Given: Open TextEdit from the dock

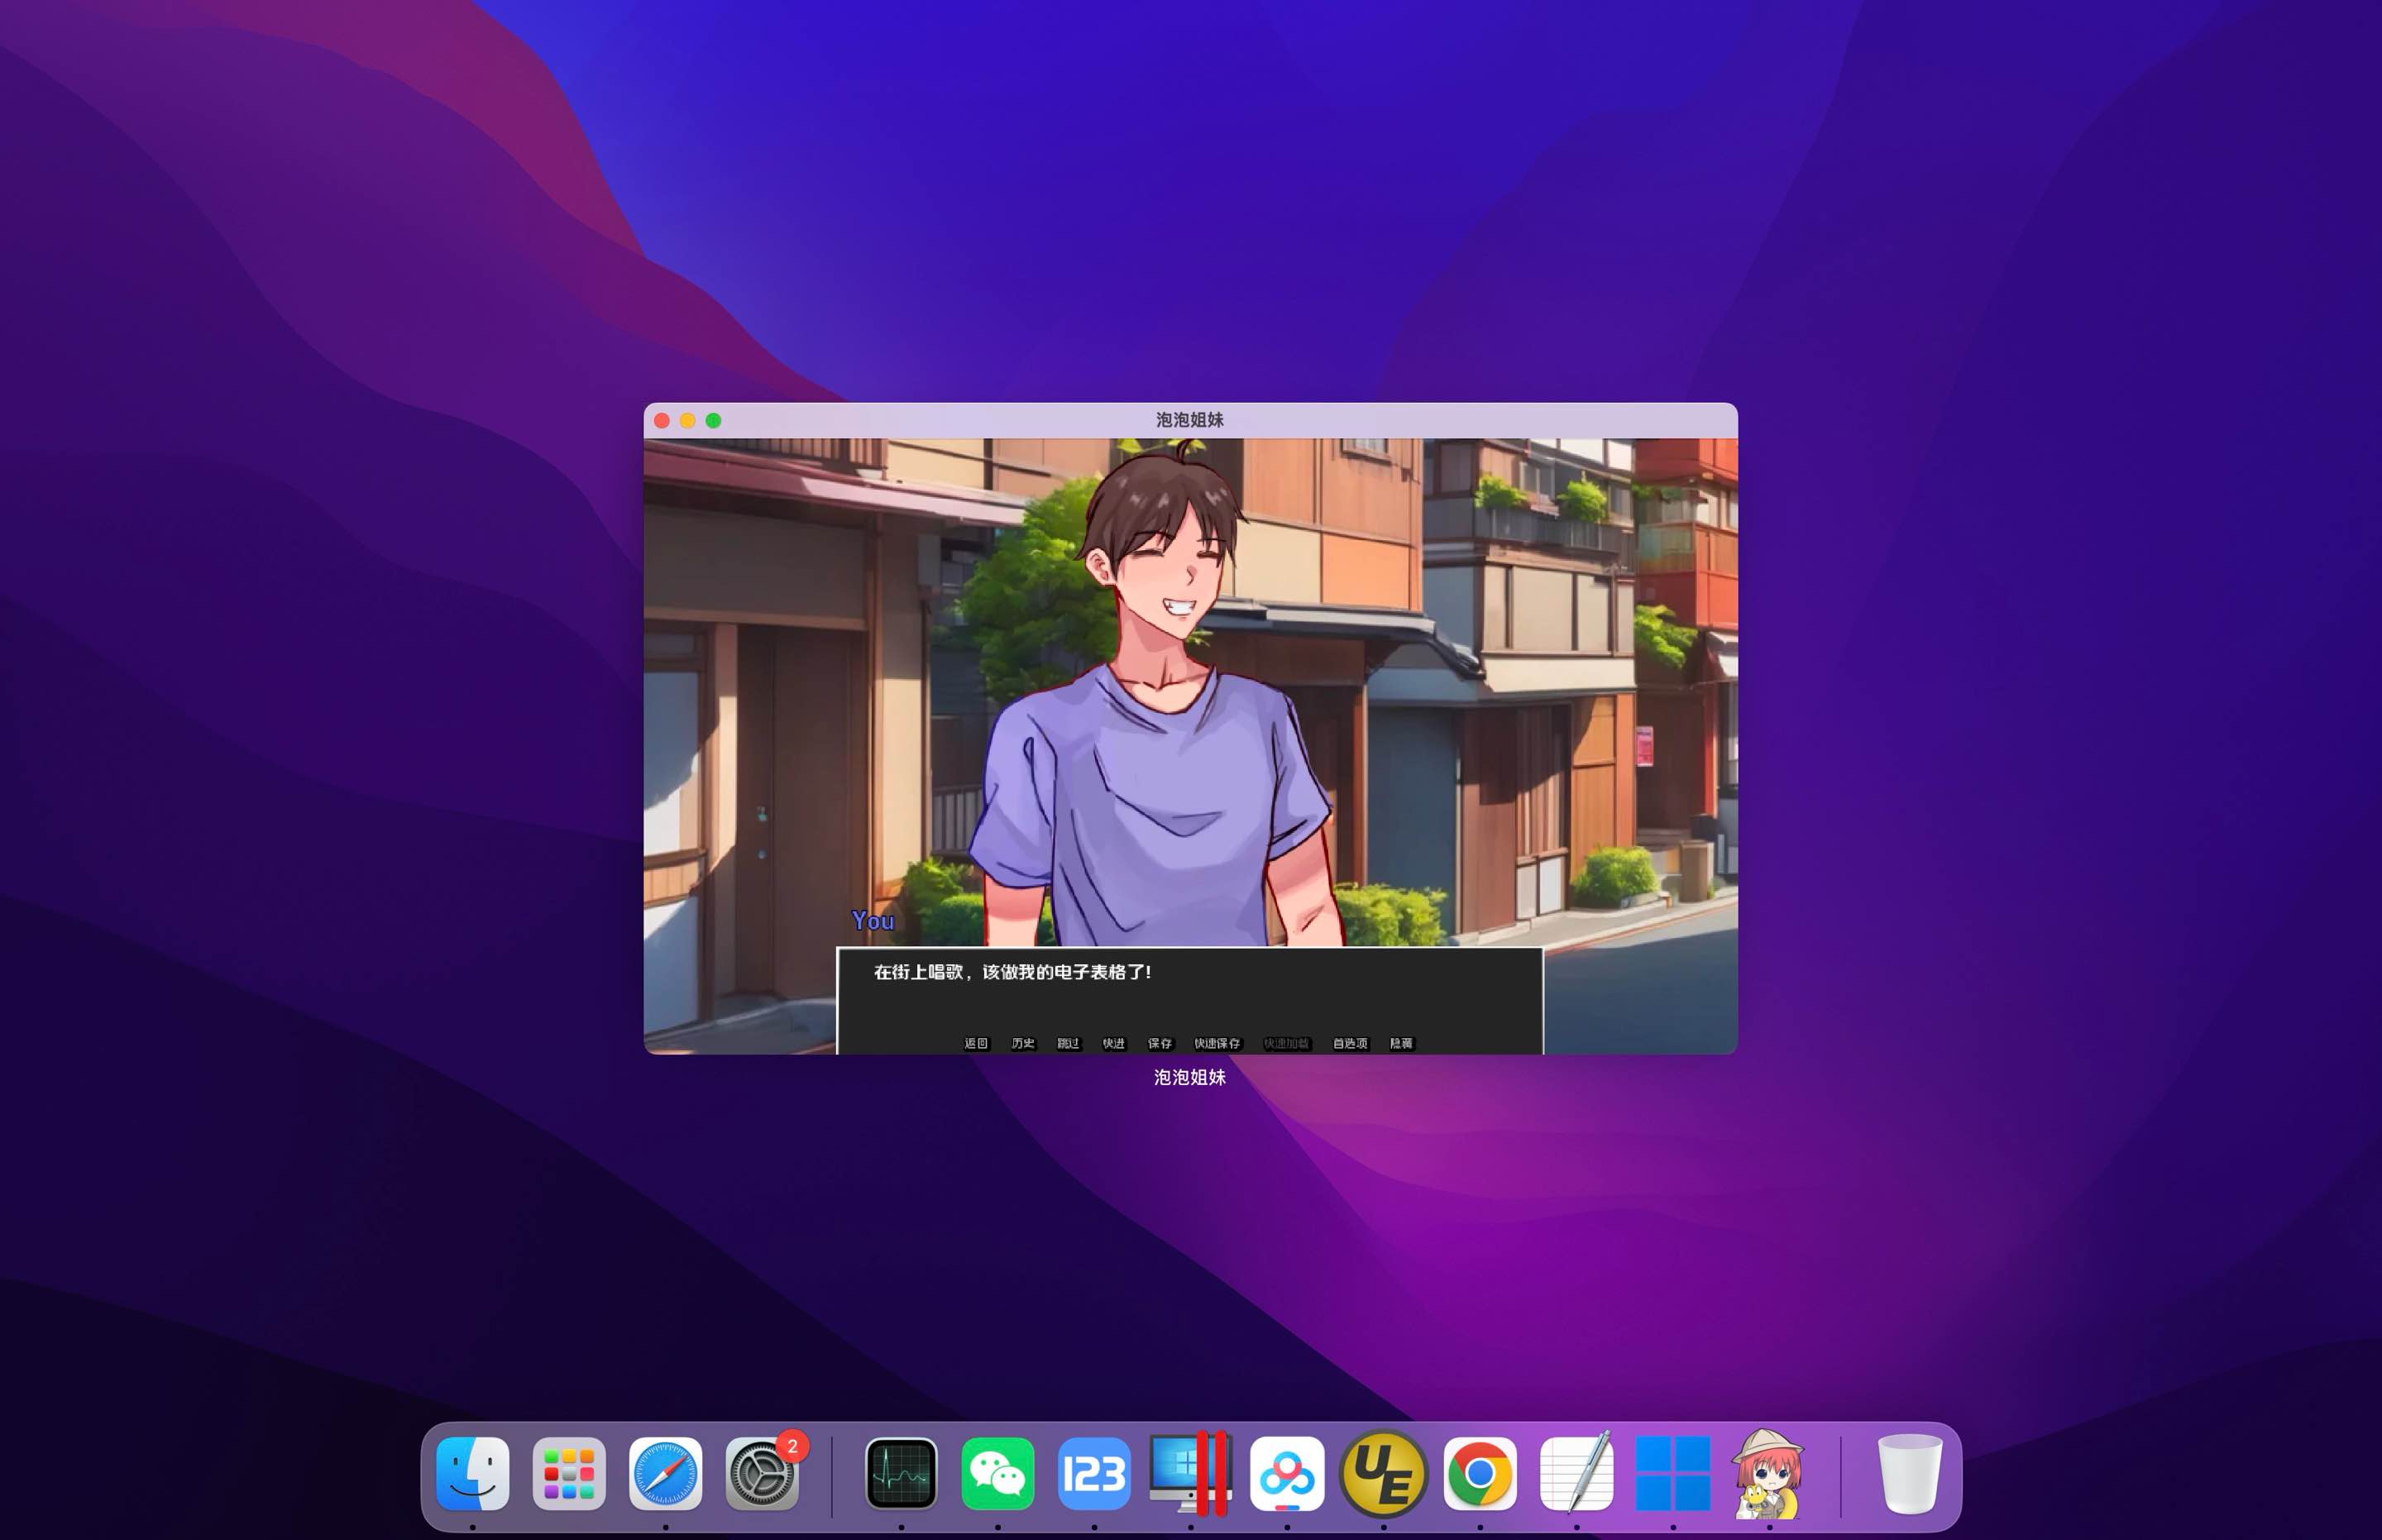Looking at the screenshot, I should pos(1577,1473).
